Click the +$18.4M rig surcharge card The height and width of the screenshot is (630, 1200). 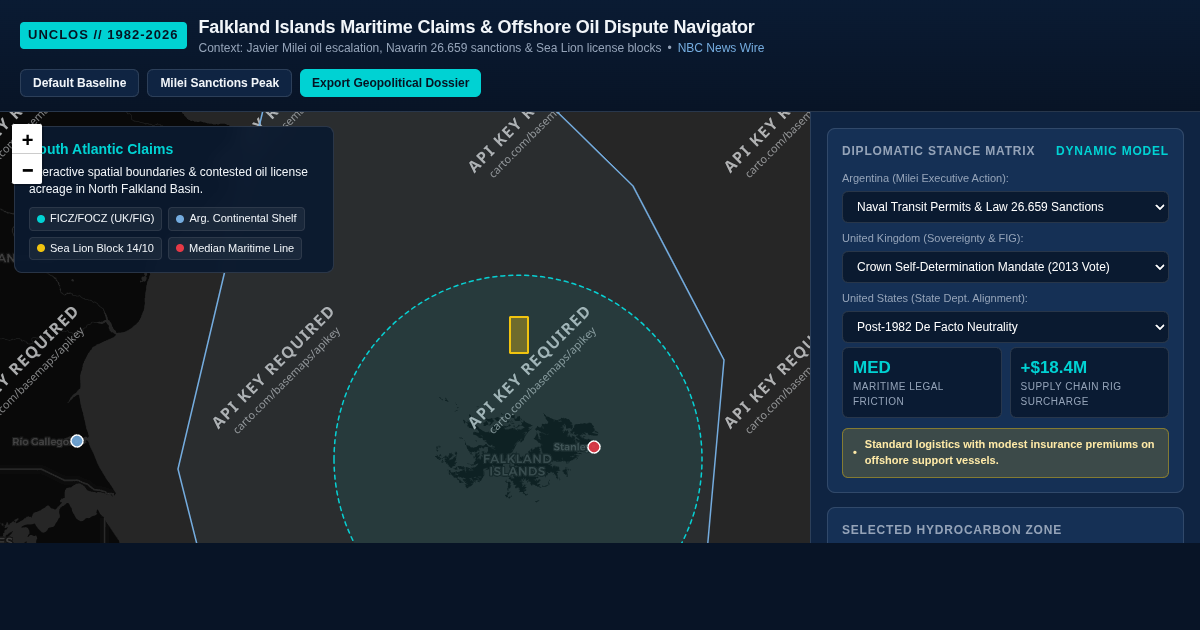(x=1089, y=382)
